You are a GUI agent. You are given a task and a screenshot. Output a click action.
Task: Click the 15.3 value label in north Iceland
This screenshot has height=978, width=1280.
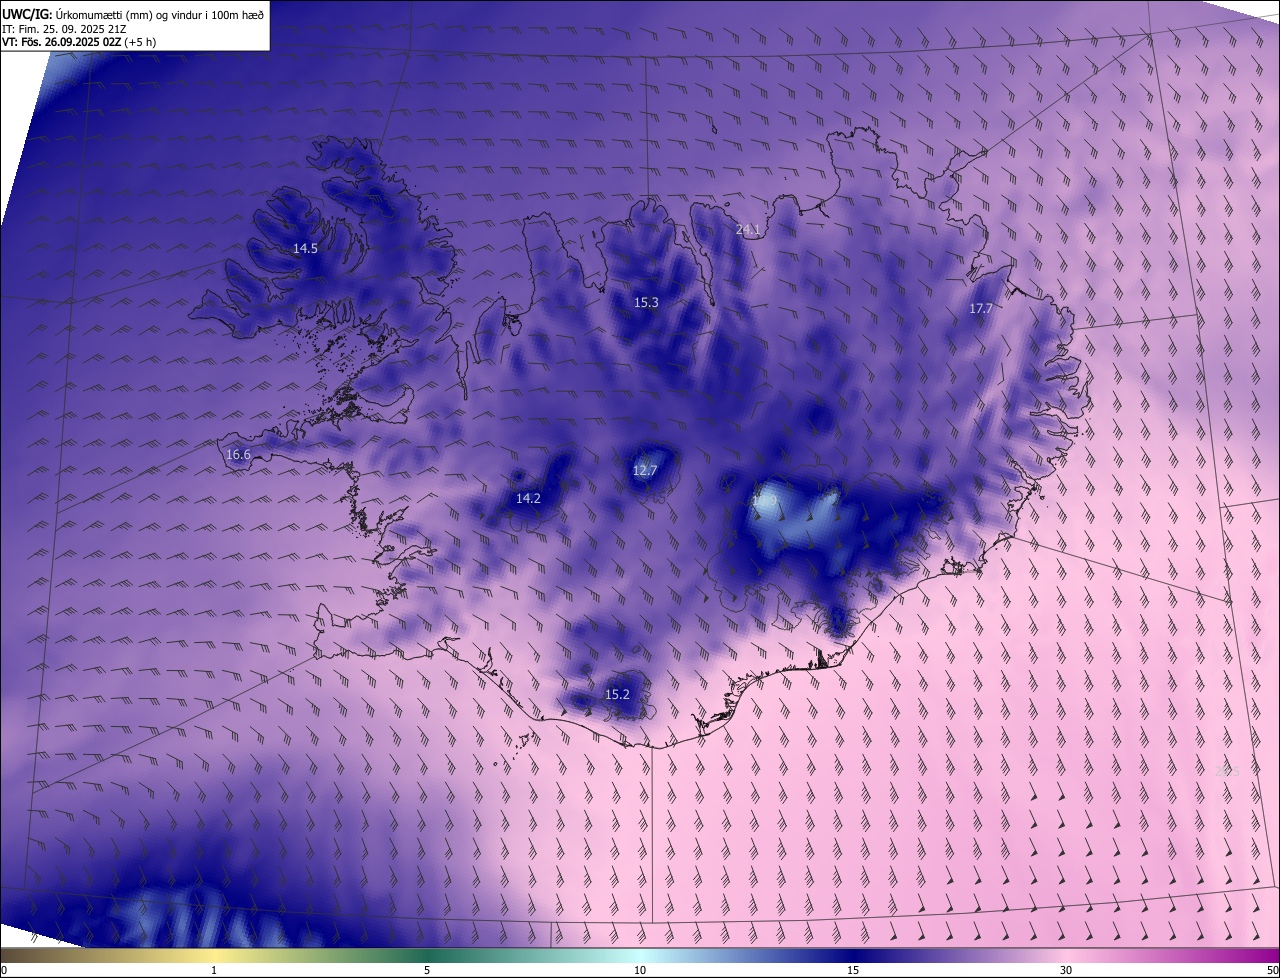coord(646,302)
